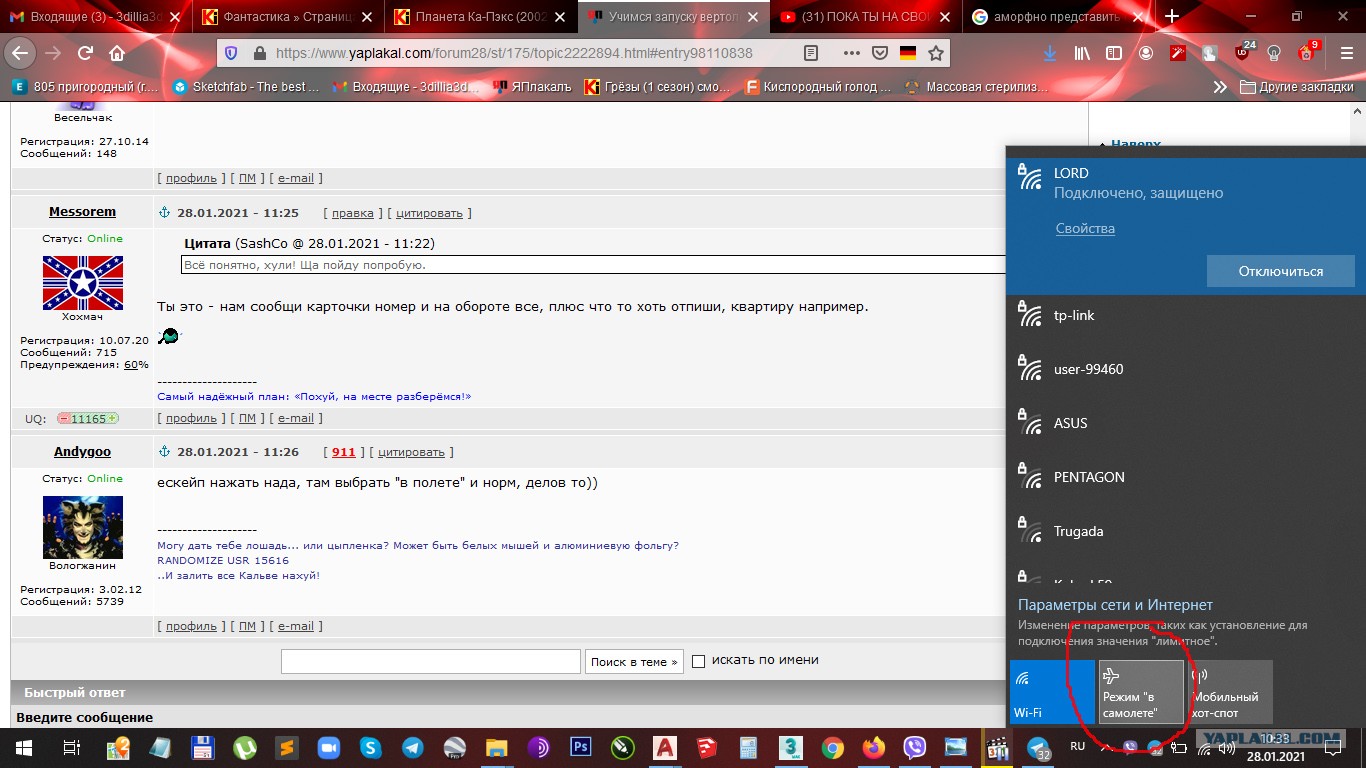Screen dimensions: 1366x768
Task: Open the 'Другие закладки' bookmarks folder
Action: click(1297, 87)
